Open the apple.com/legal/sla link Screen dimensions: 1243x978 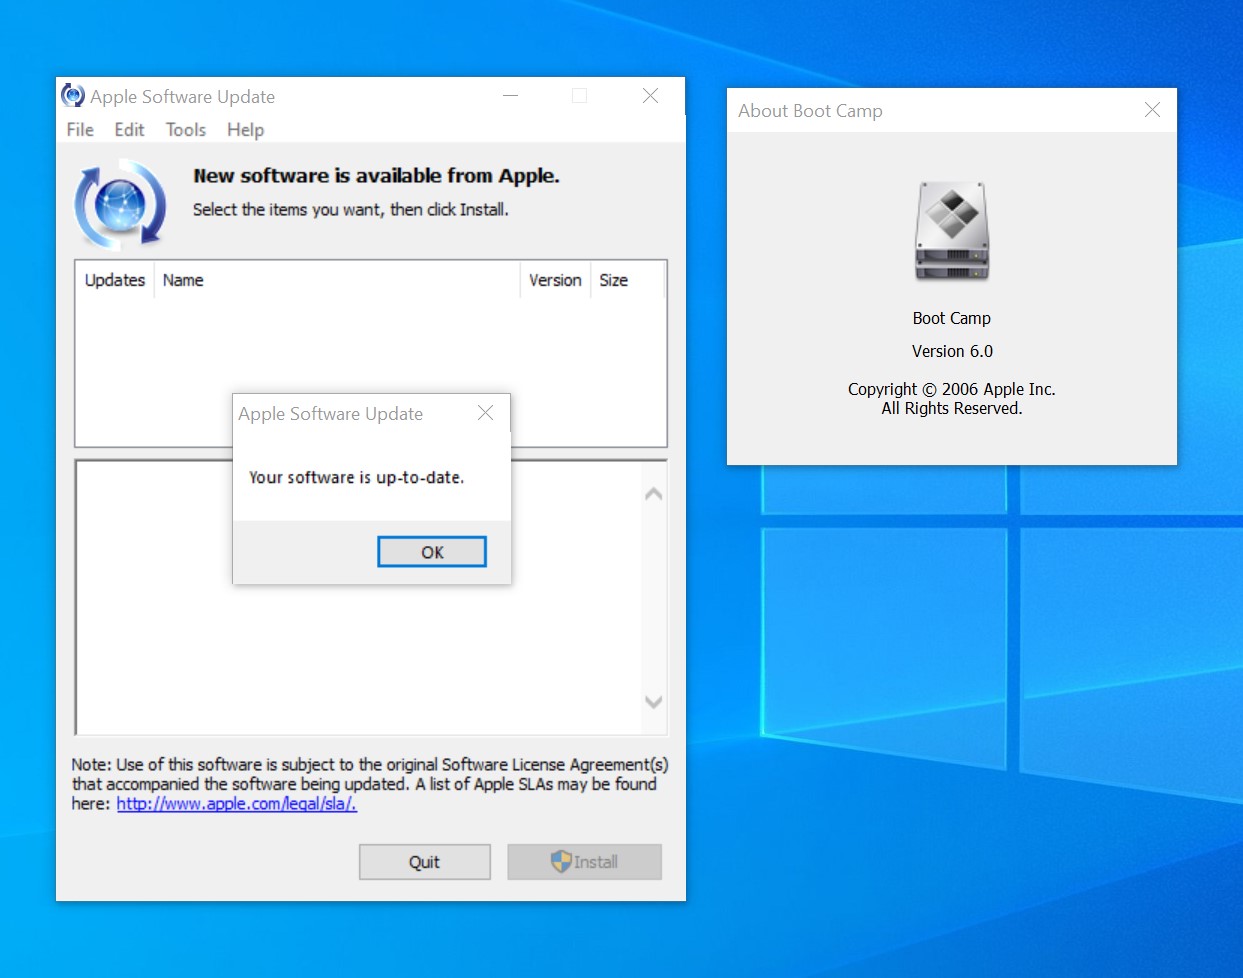tap(237, 804)
